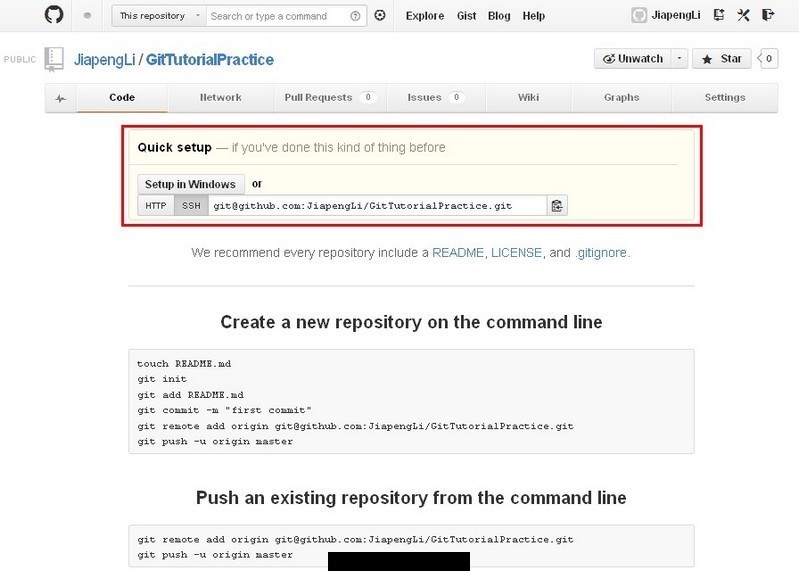Image resolution: width=799 pixels, height=571 pixels.
Task: Switch clone URL to SSH
Action: click(x=191, y=206)
